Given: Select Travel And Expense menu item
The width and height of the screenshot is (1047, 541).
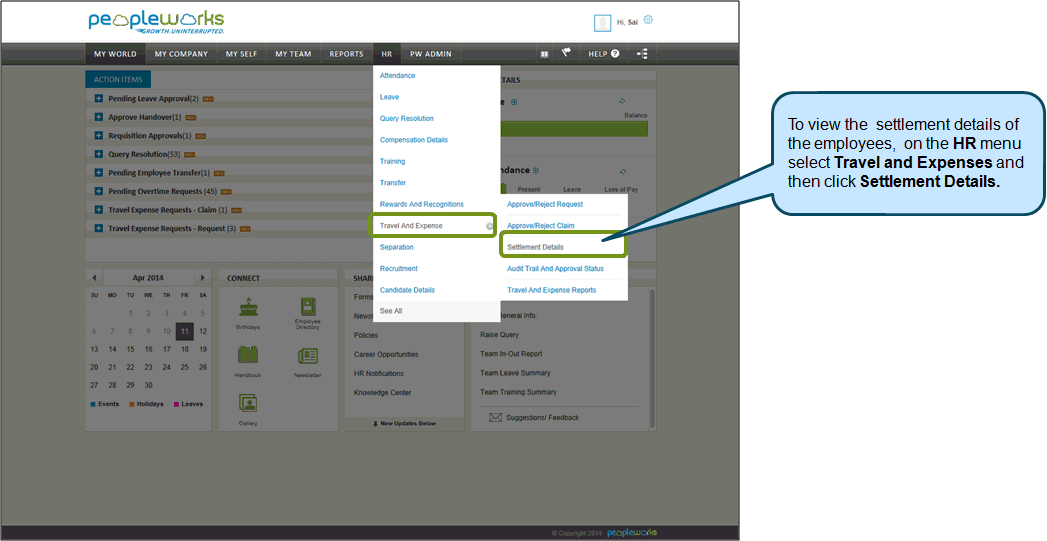Looking at the screenshot, I should (x=433, y=226).
